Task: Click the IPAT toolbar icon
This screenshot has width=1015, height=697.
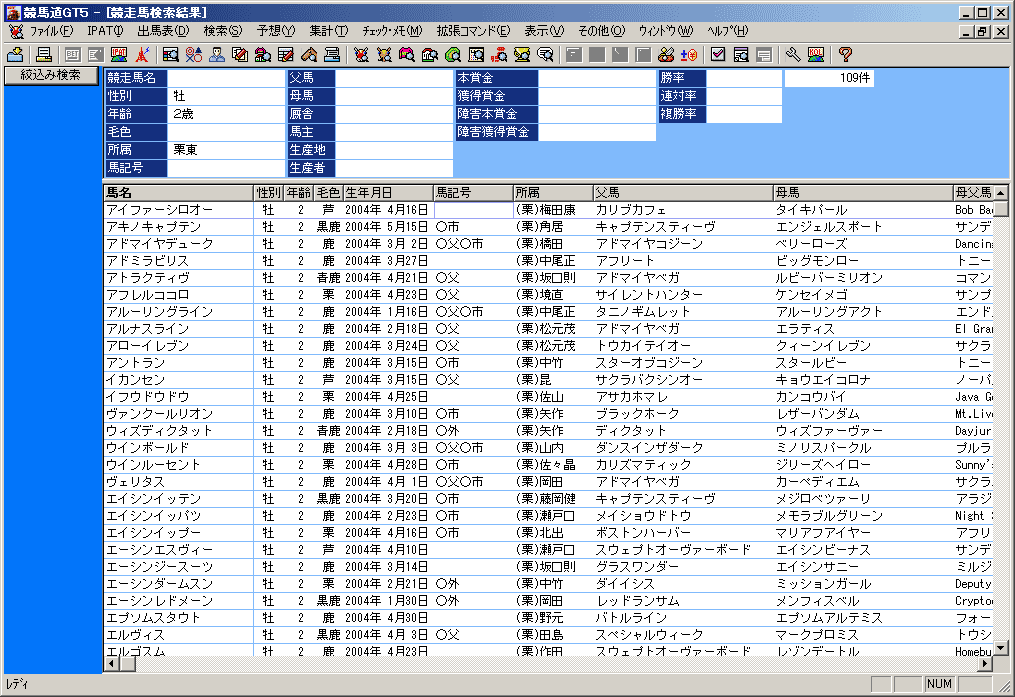Action: point(119,54)
